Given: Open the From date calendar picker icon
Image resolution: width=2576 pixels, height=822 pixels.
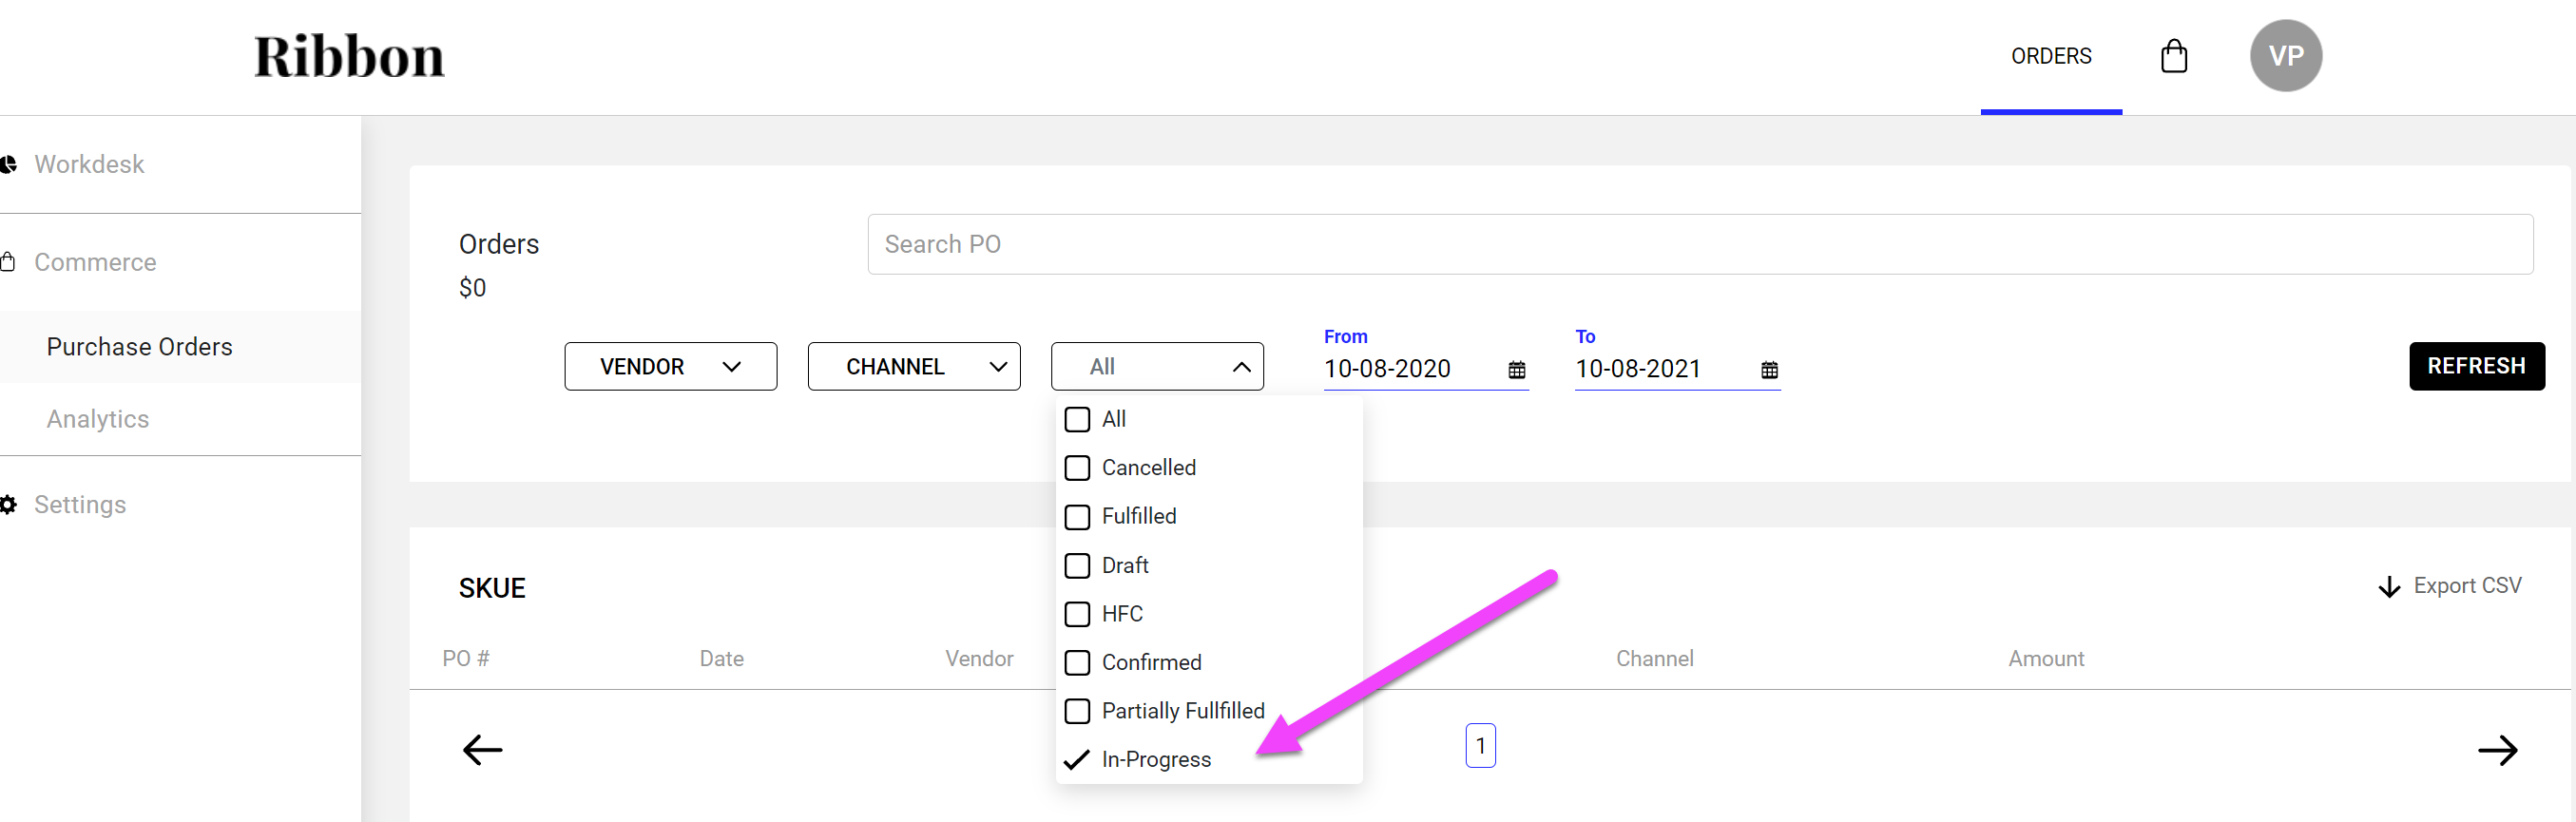Looking at the screenshot, I should pos(1516,370).
